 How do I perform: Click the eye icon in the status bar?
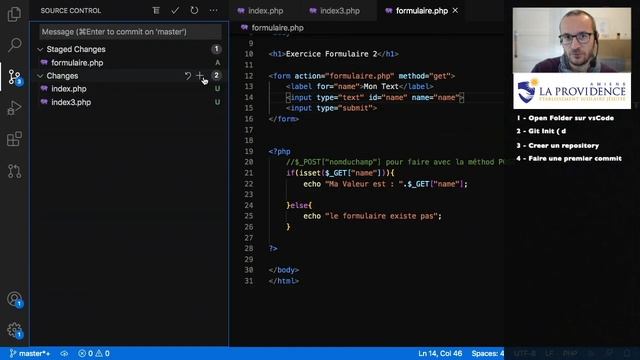[64, 353]
